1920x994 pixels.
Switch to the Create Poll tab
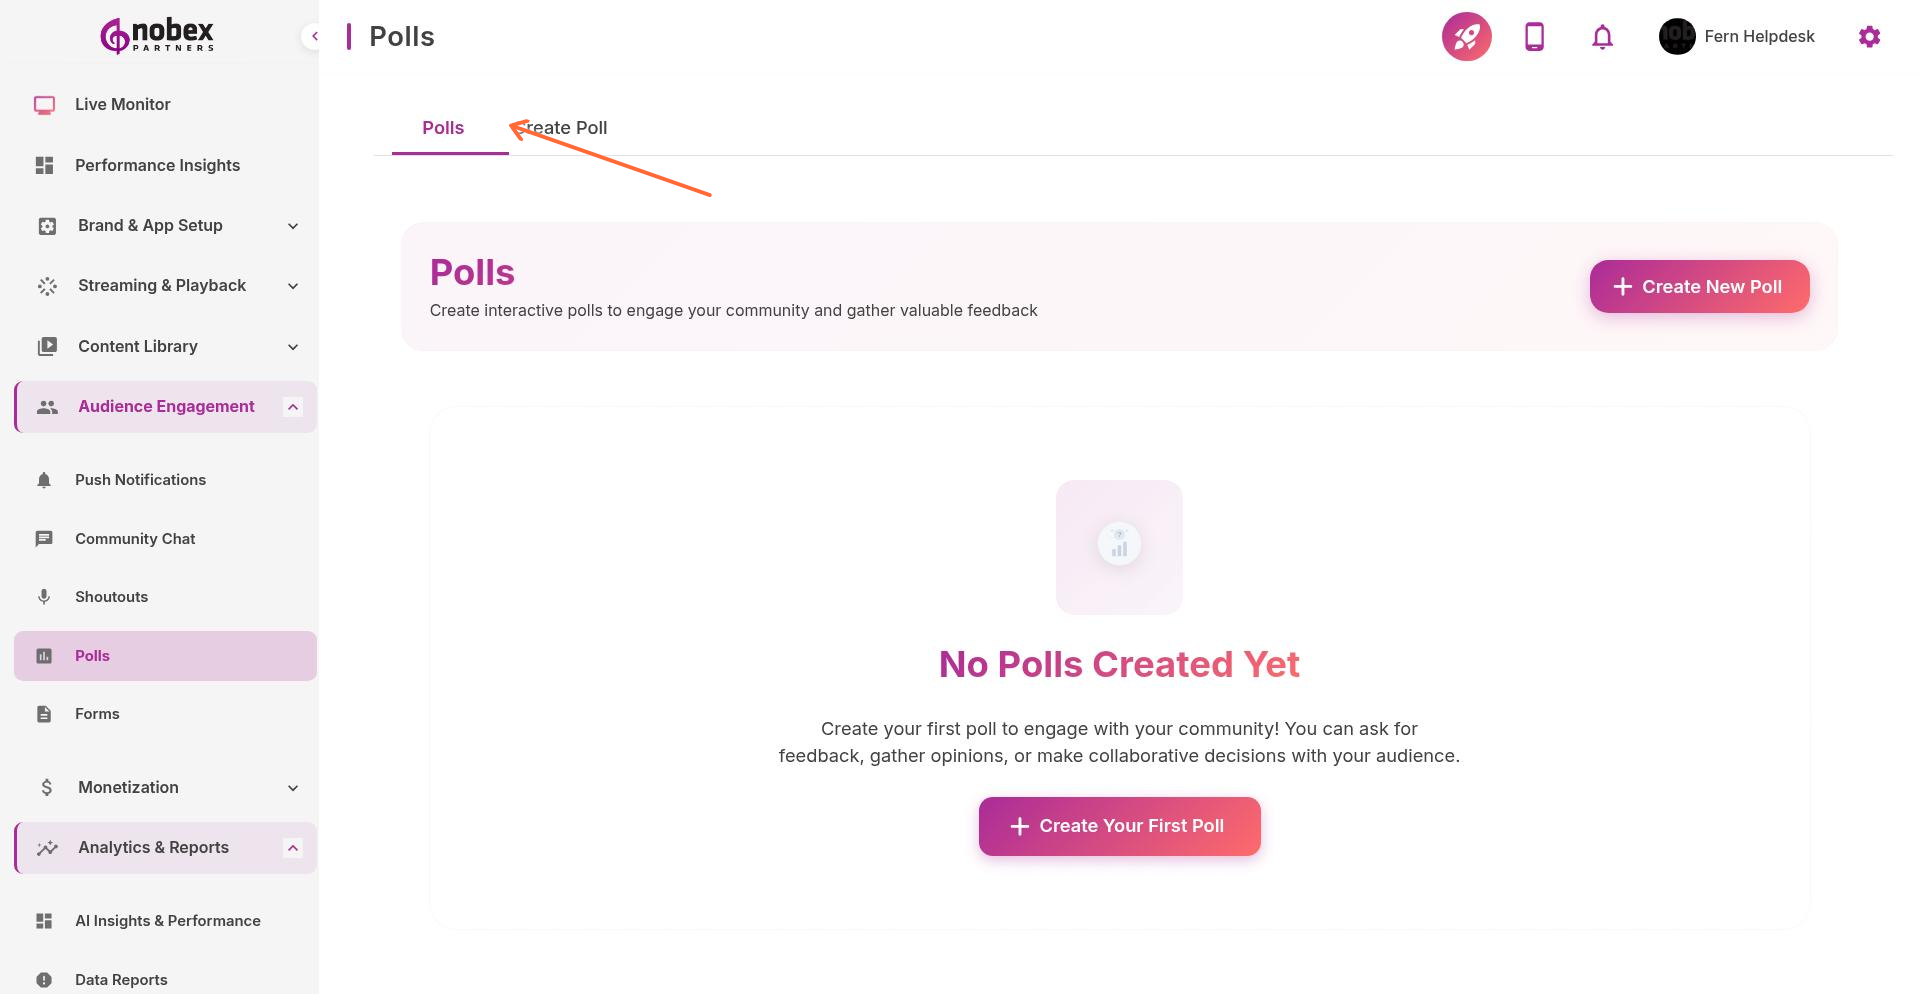point(566,128)
